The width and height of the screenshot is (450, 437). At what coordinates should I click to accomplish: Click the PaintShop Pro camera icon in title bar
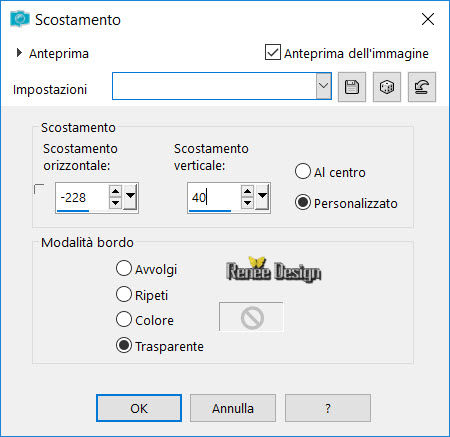pyautogui.click(x=20, y=19)
